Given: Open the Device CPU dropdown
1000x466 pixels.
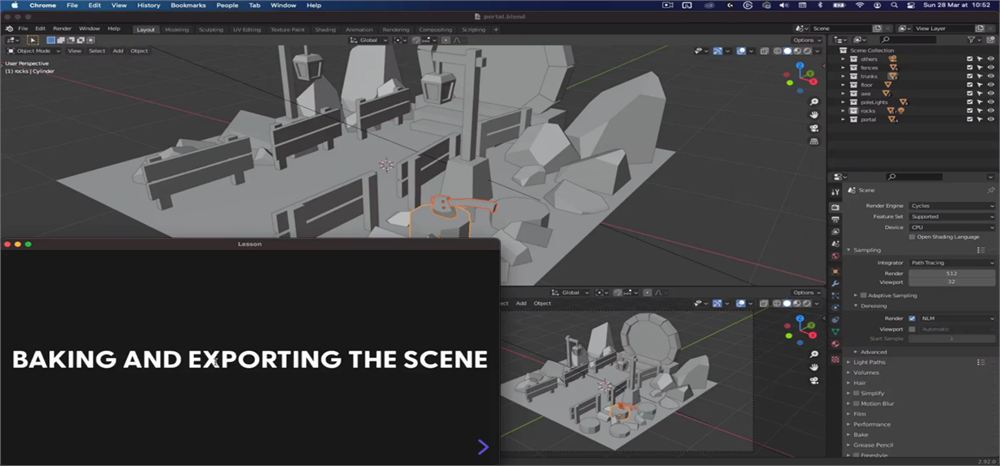Looking at the screenshot, I should click(952, 227).
